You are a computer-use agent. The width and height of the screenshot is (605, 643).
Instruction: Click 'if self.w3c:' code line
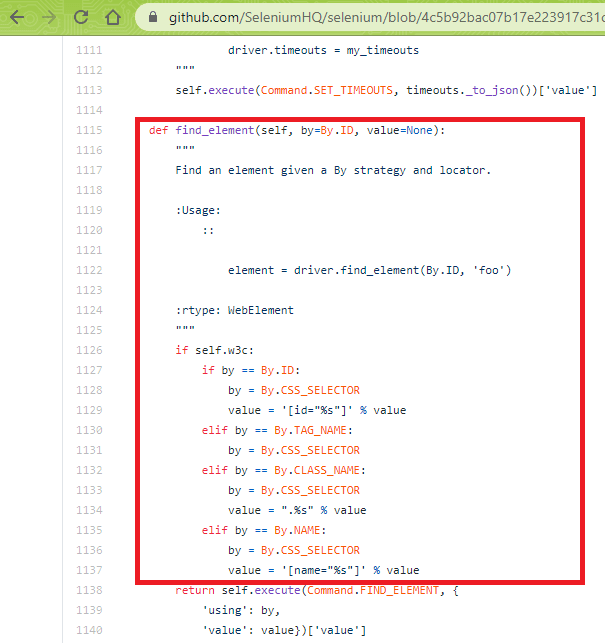pyautogui.click(x=215, y=350)
